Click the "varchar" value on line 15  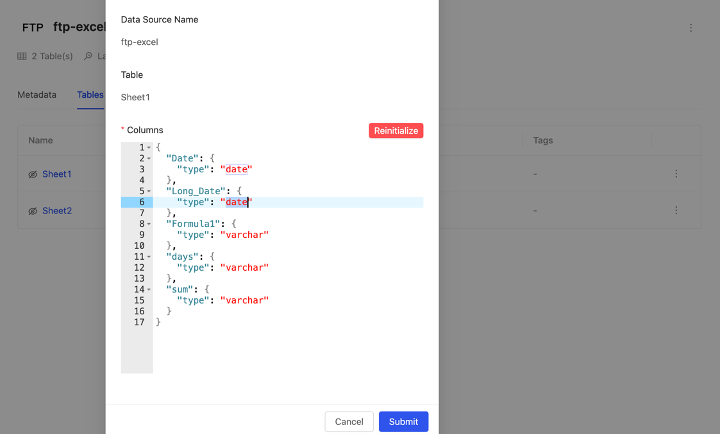tap(244, 300)
